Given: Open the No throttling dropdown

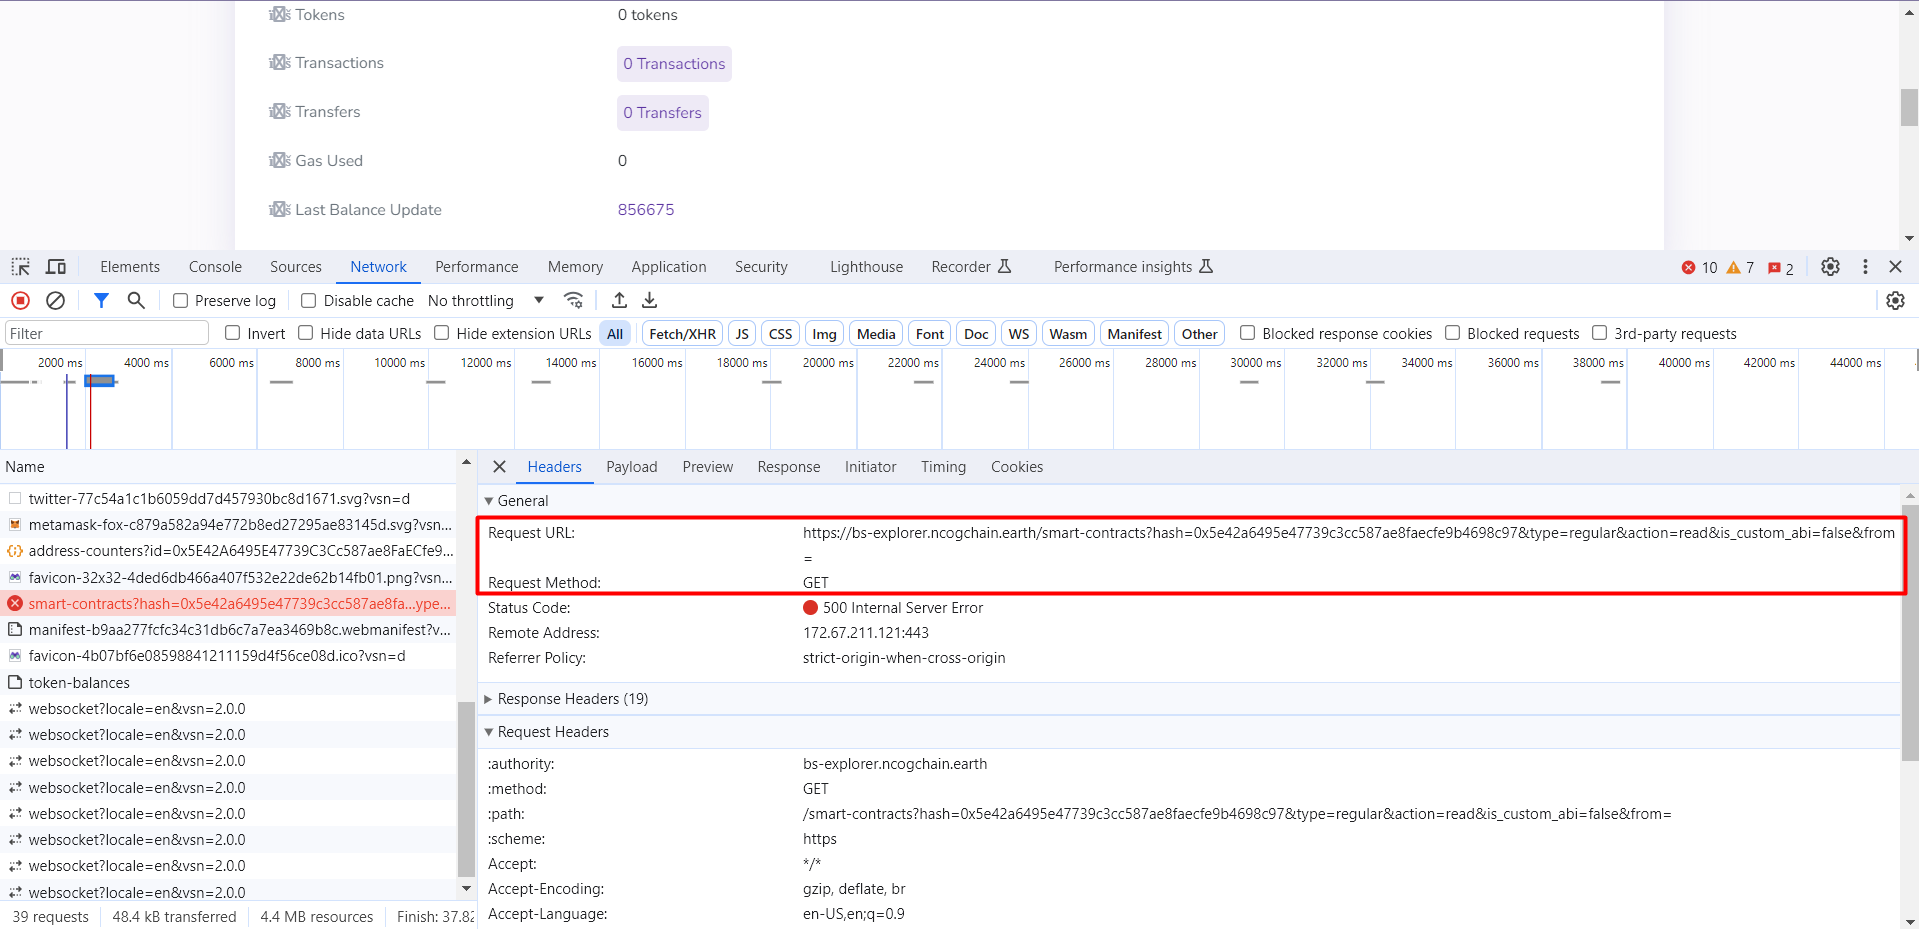Looking at the screenshot, I should point(485,300).
